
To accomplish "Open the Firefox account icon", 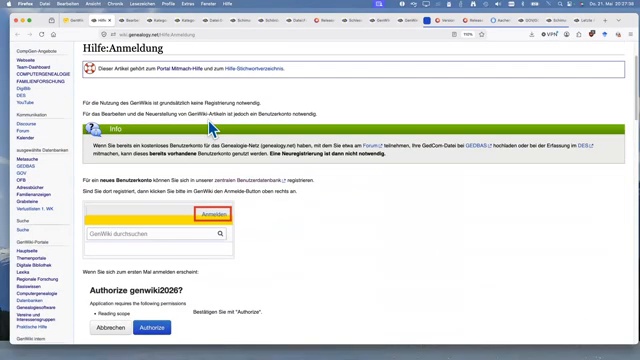I will (567, 35).
